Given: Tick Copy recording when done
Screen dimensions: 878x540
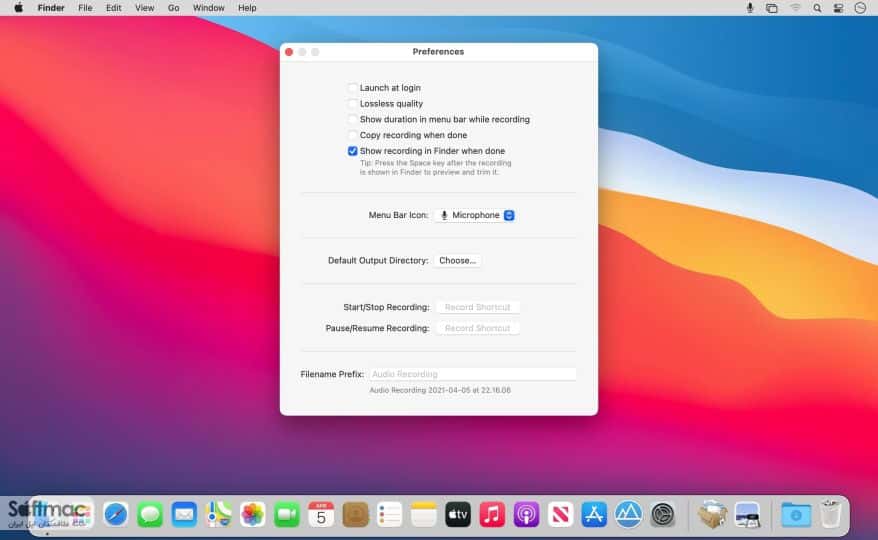Looking at the screenshot, I should tap(352, 135).
